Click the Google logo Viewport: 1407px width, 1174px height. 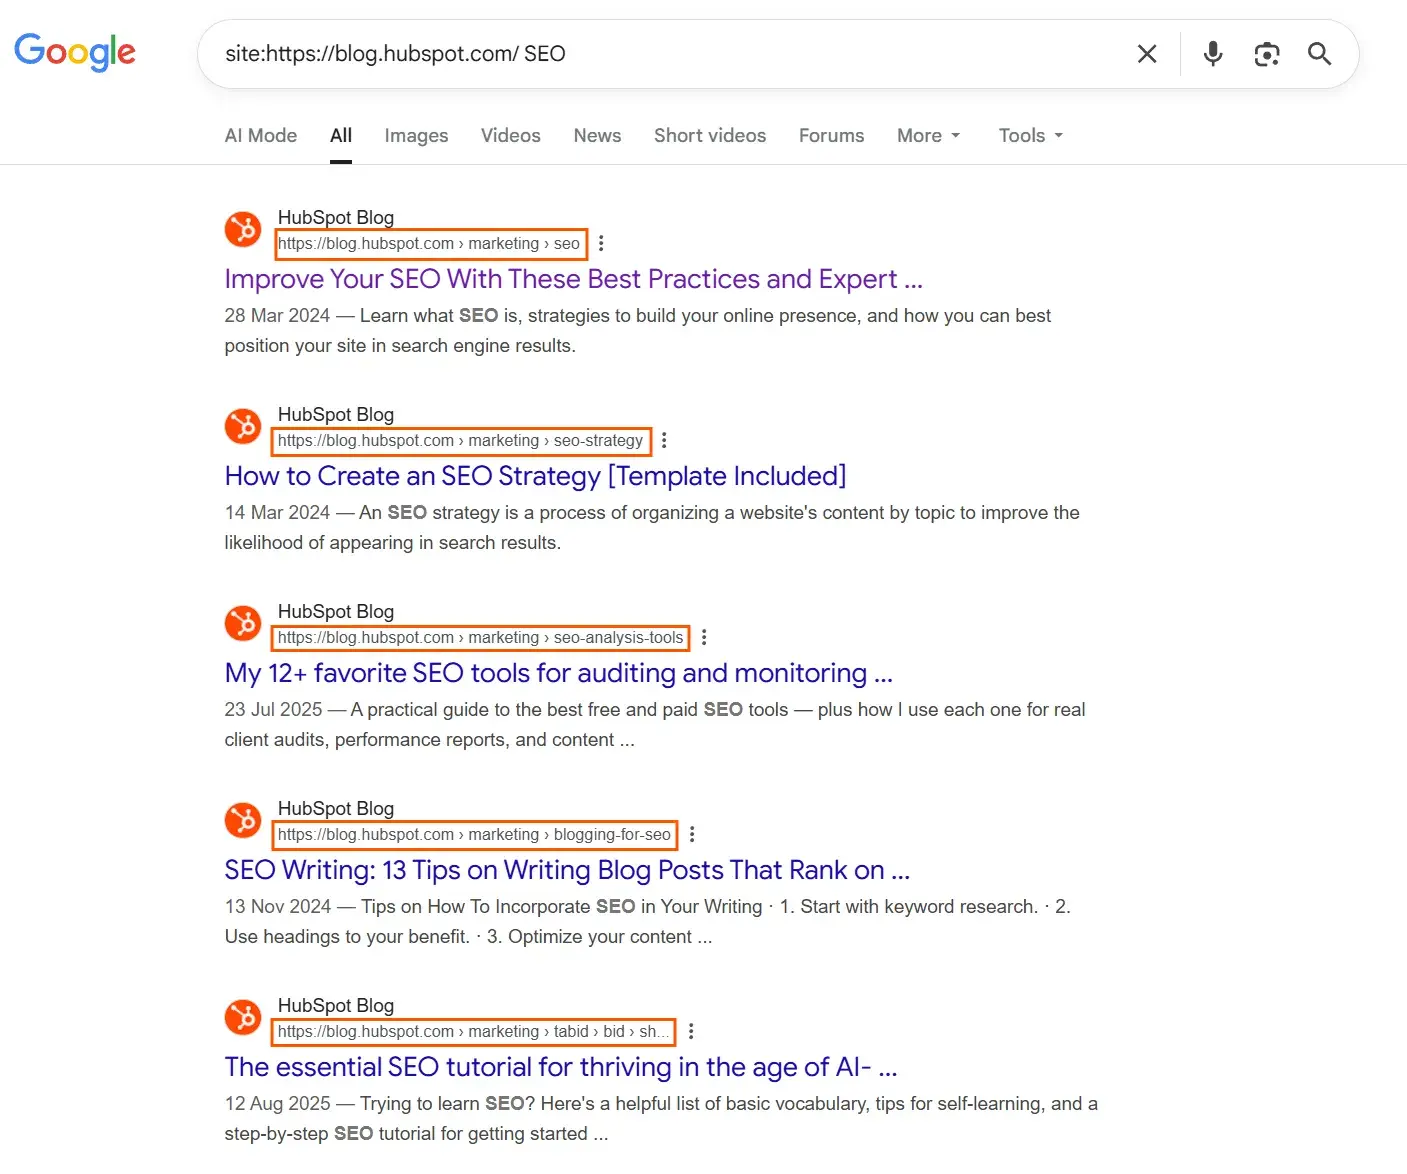tap(75, 52)
